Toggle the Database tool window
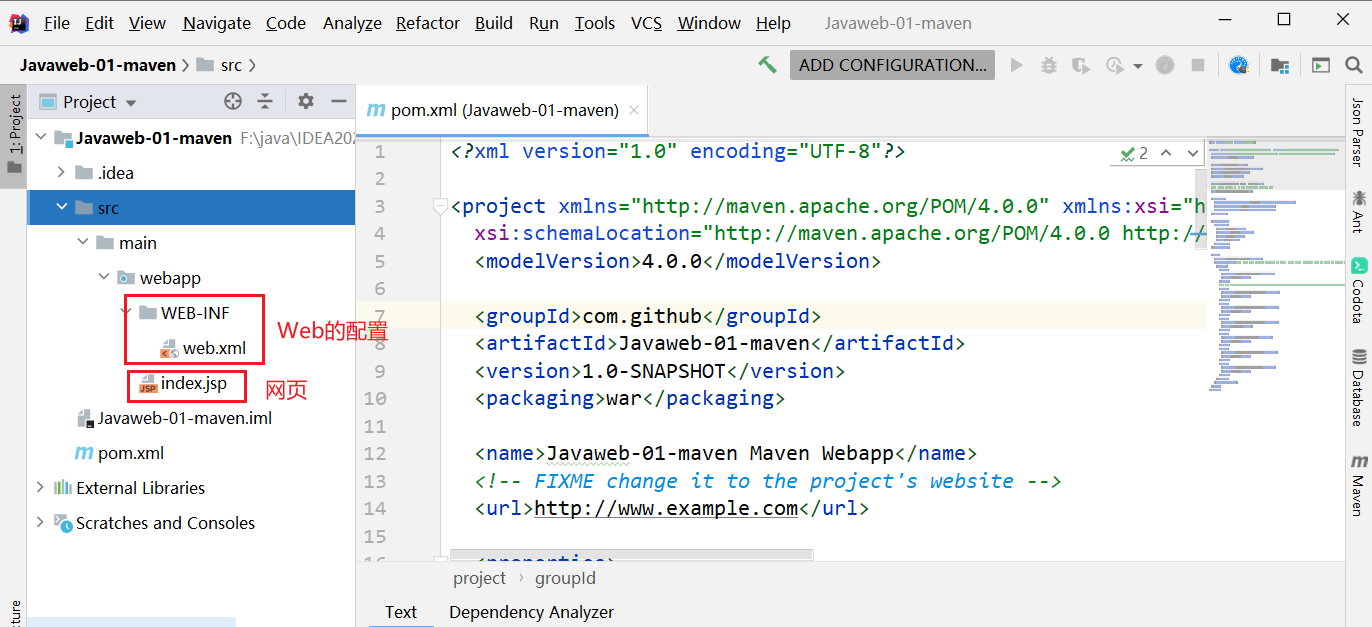This screenshot has height=627, width=1372. coord(1358,387)
